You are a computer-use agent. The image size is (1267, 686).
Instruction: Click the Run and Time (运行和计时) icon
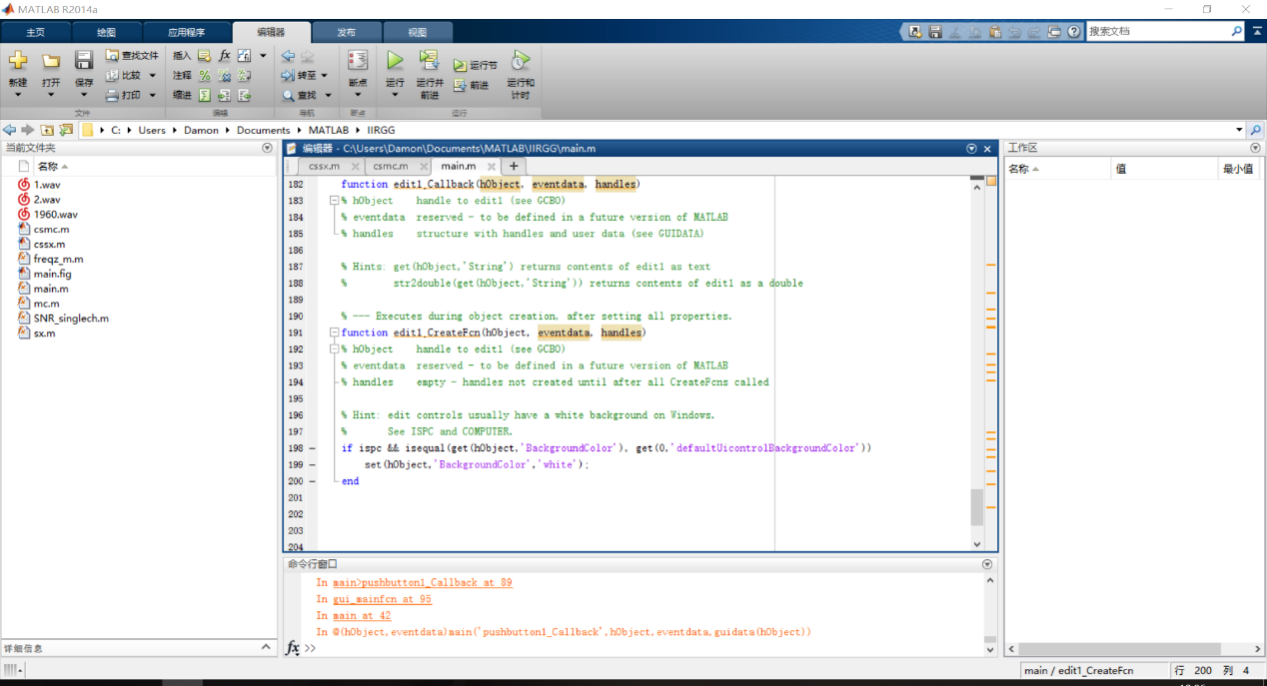(x=520, y=61)
